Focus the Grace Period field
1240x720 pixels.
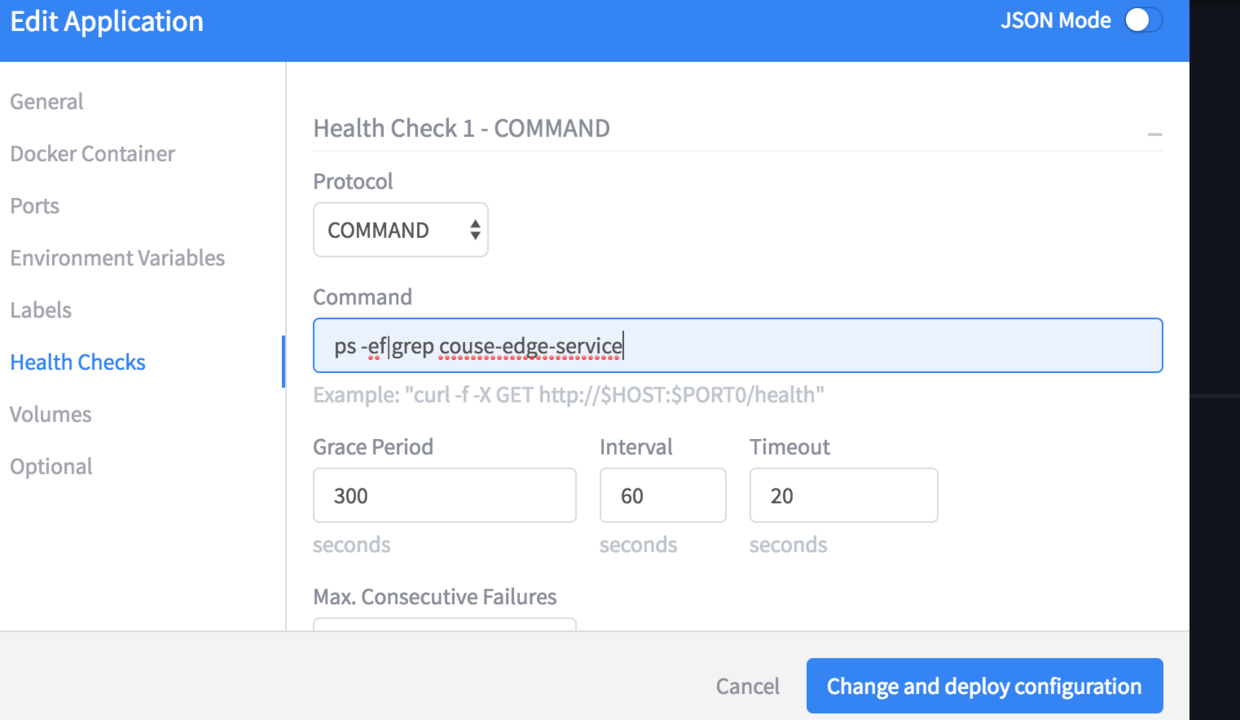point(444,495)
